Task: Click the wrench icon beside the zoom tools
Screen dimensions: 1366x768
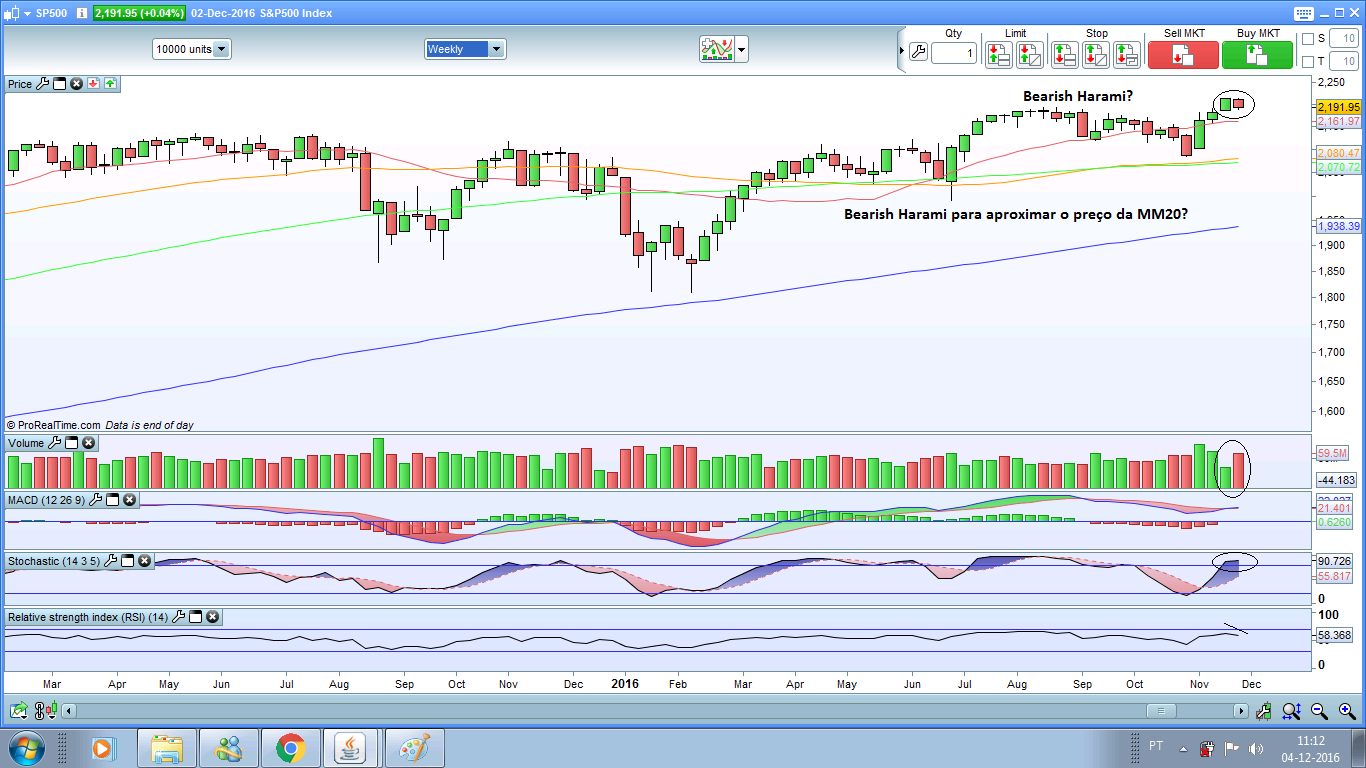Action: (1264, 711)
